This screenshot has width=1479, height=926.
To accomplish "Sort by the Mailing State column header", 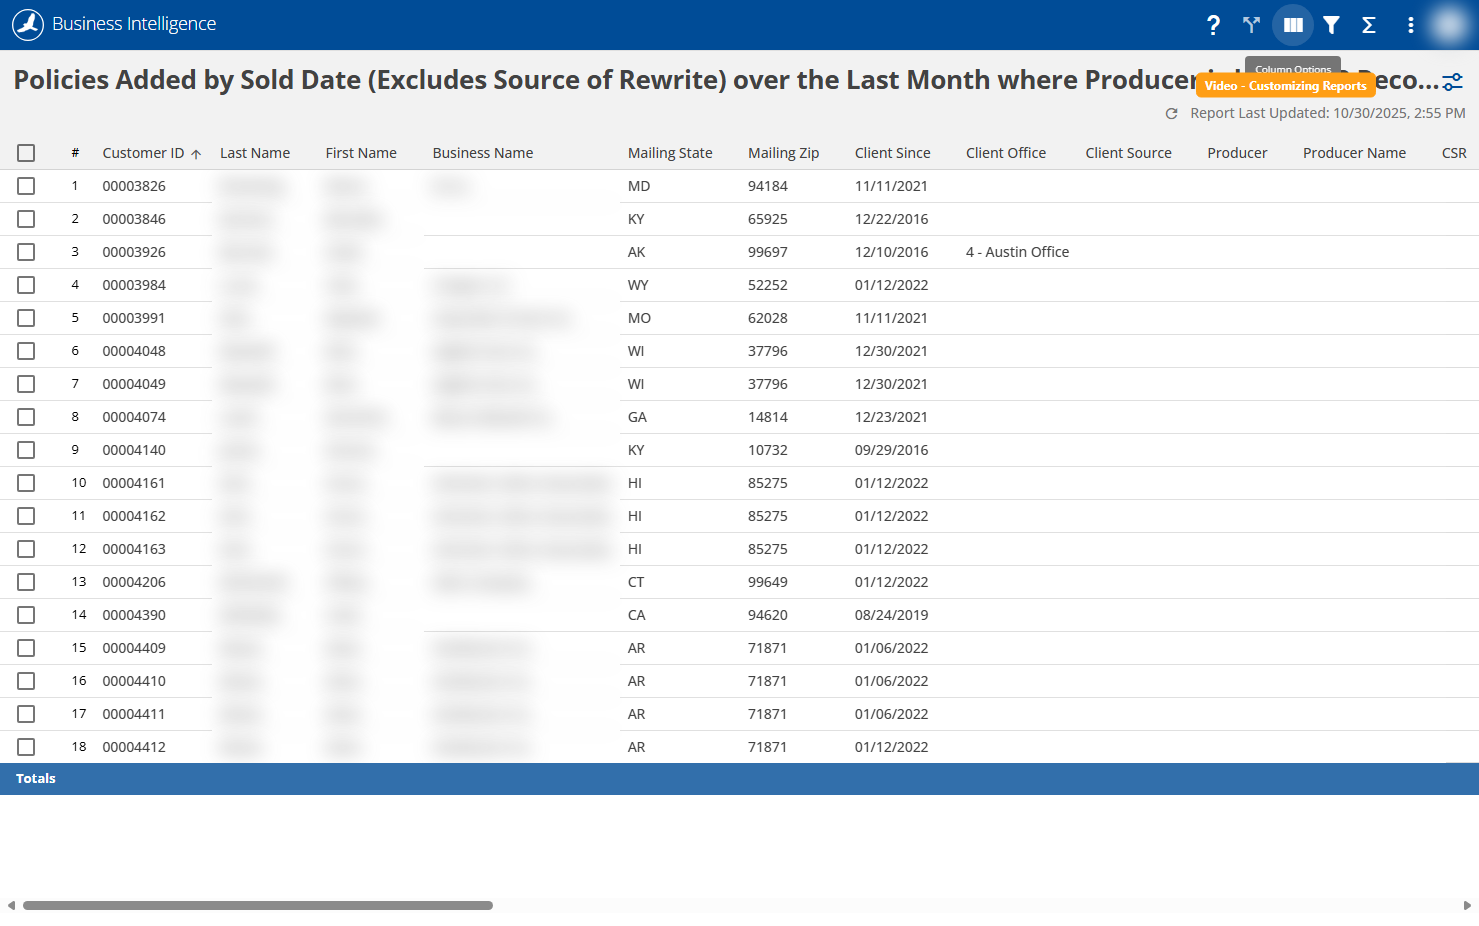I will (670, 153).
